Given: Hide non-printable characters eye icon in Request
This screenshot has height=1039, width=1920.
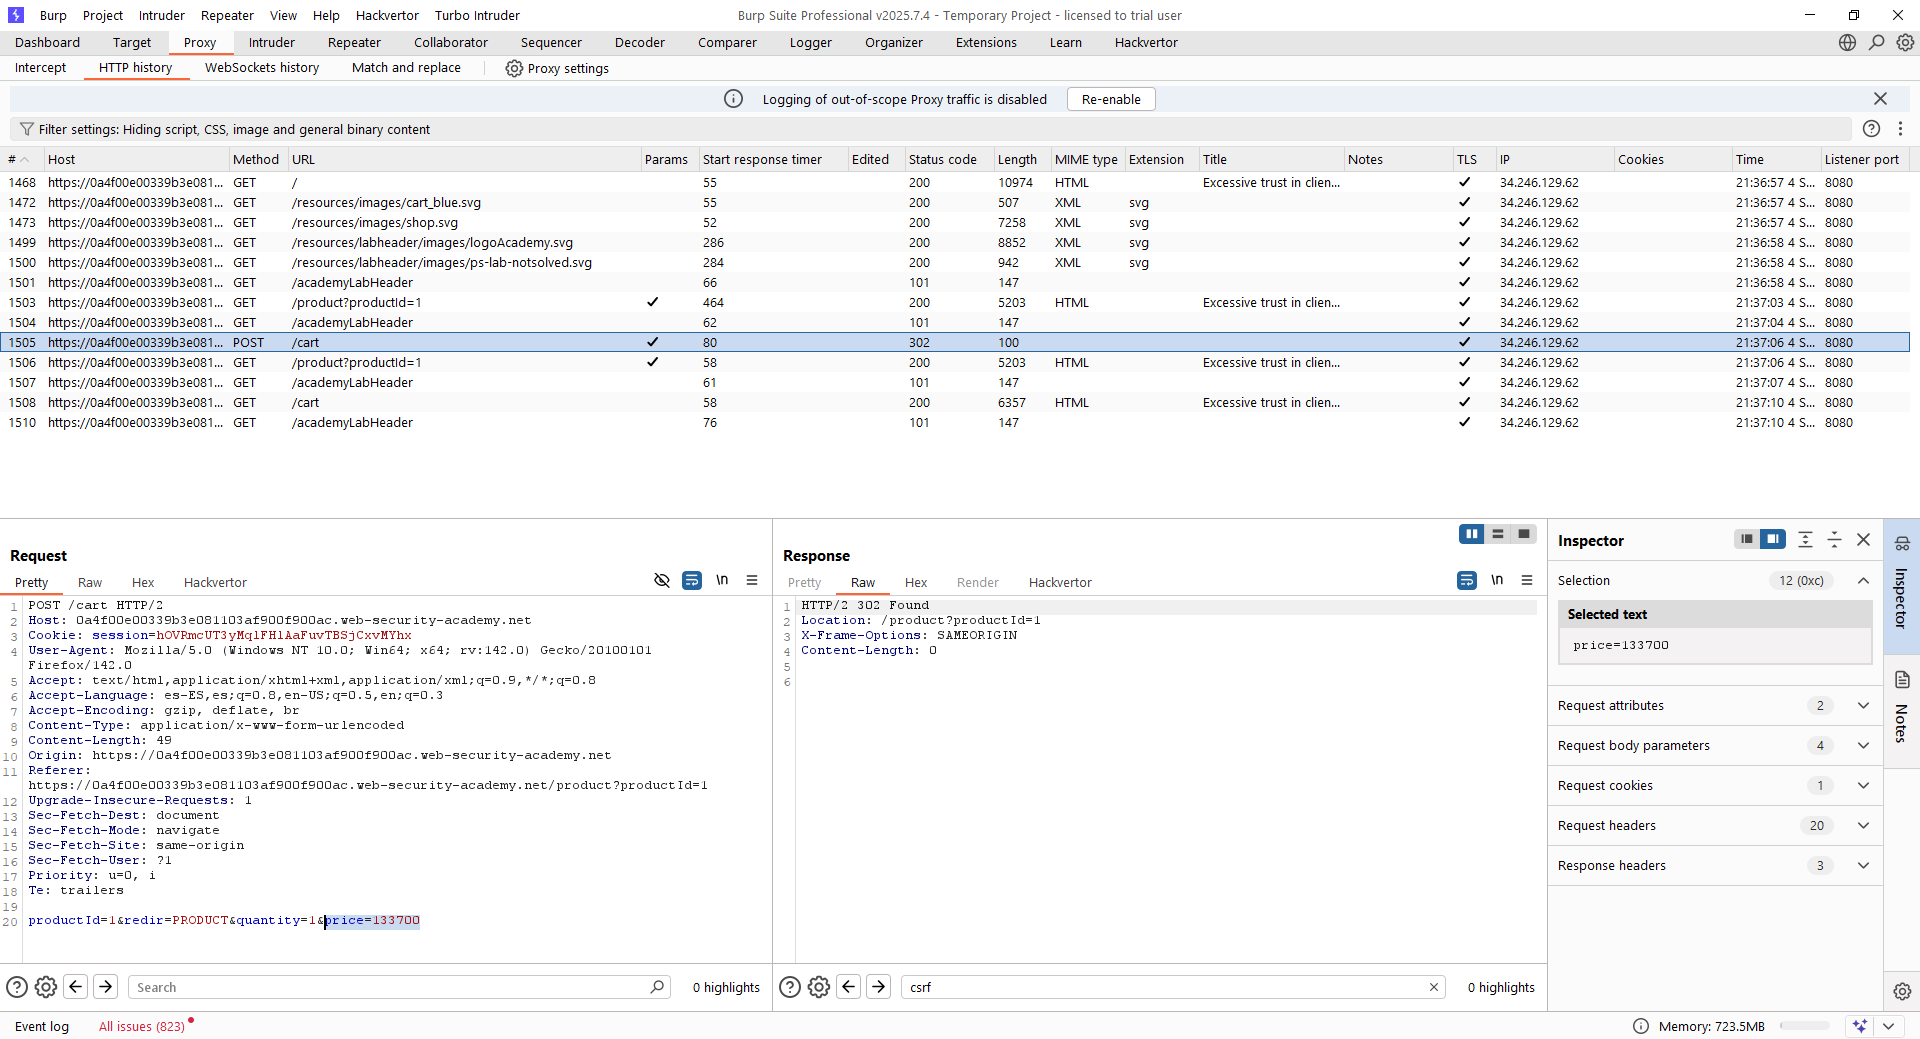Looking at the screenshot, I should click(661, 580).
